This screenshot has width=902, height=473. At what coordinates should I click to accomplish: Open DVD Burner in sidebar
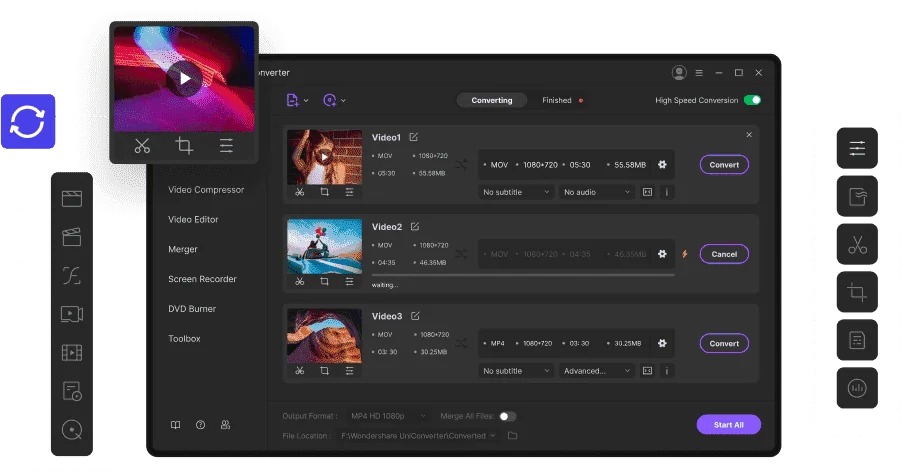[x=192, y=309]
